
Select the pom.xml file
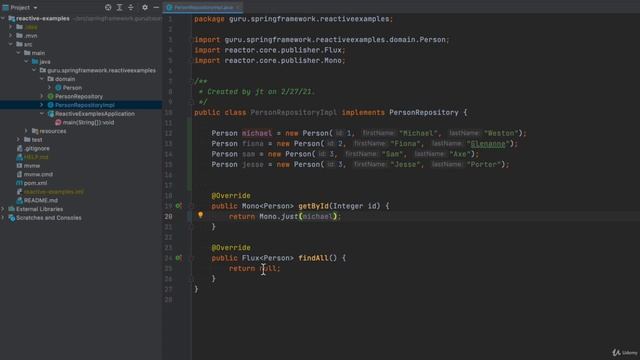pos(35,183)
